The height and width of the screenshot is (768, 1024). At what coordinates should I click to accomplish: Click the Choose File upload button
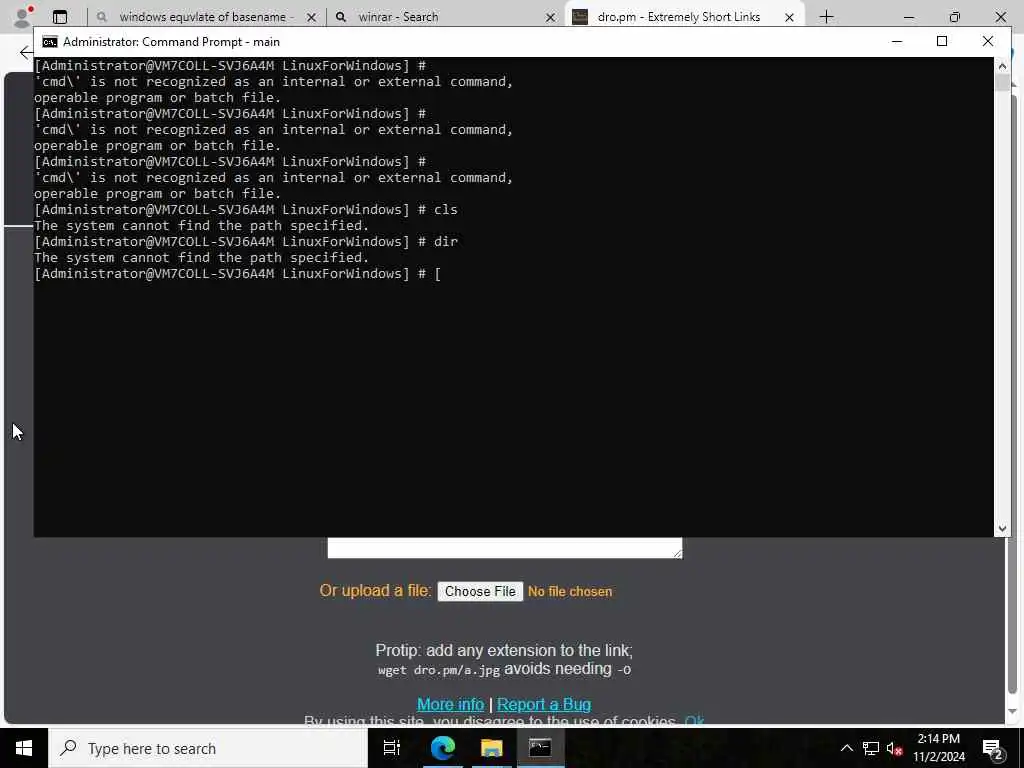[x=480, y=592]
